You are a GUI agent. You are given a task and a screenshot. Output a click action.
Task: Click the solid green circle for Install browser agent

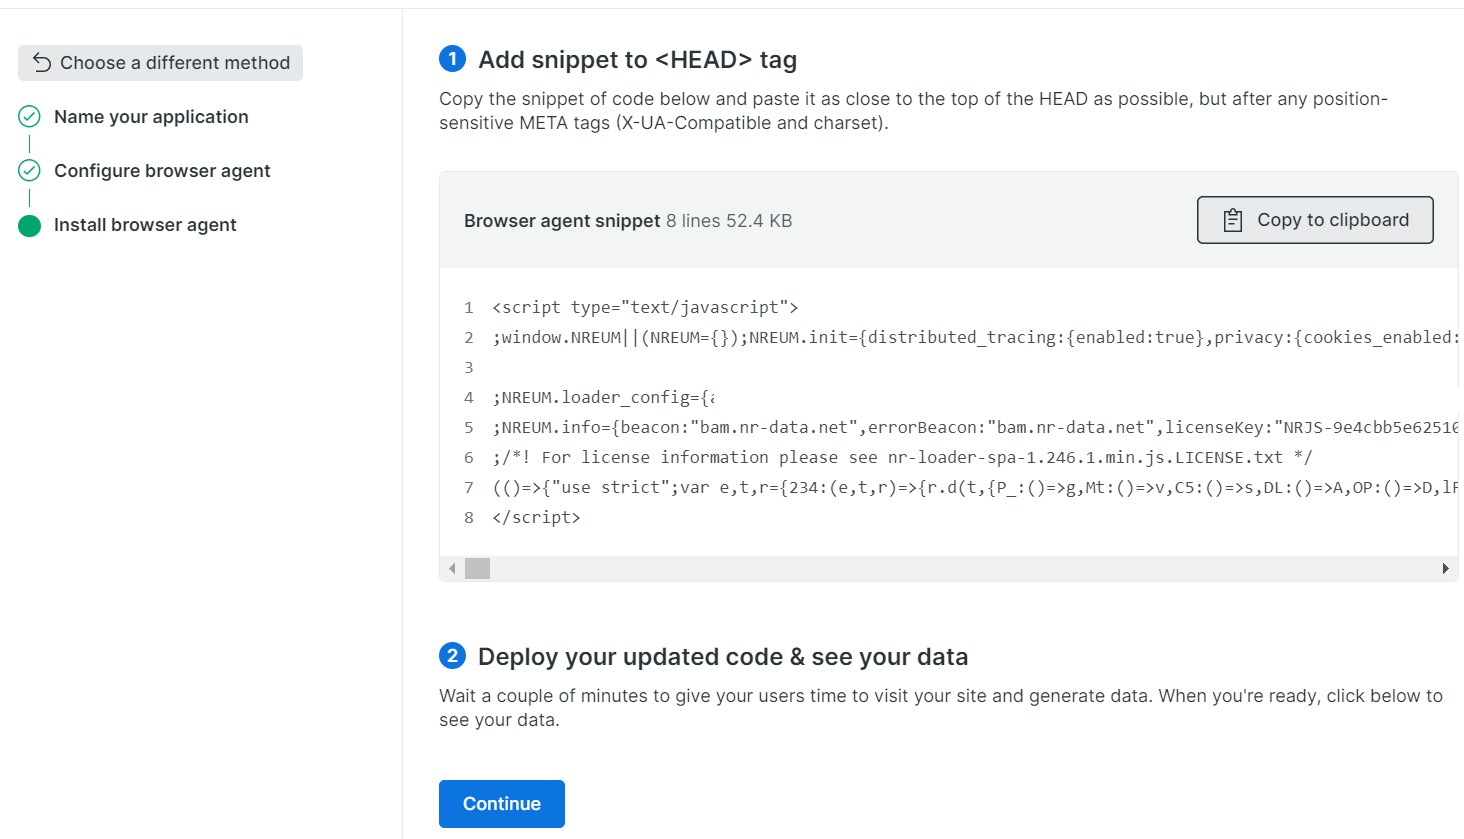[x=30, y=225]
